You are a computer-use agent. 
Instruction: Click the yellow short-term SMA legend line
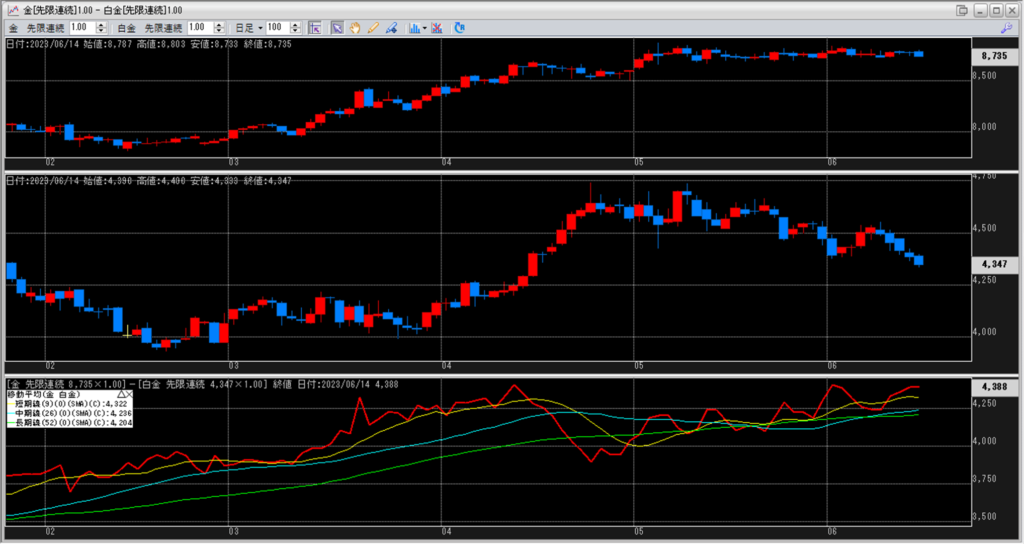pos(11,404)
